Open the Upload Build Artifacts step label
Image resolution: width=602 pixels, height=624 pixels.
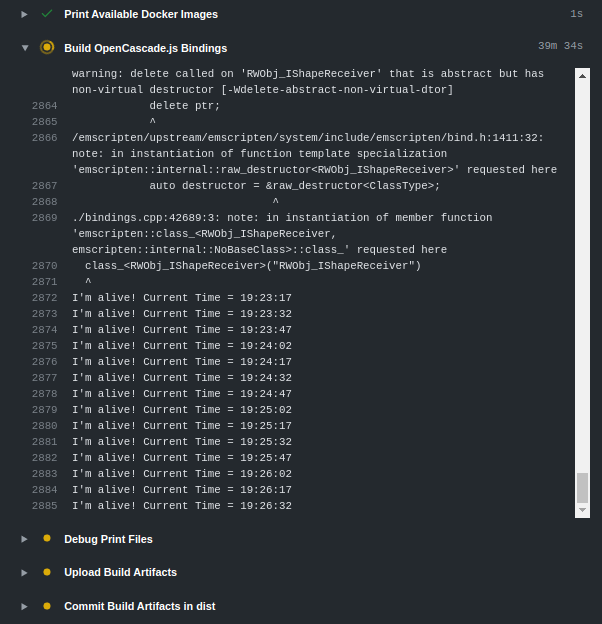[x=121, y=572]
